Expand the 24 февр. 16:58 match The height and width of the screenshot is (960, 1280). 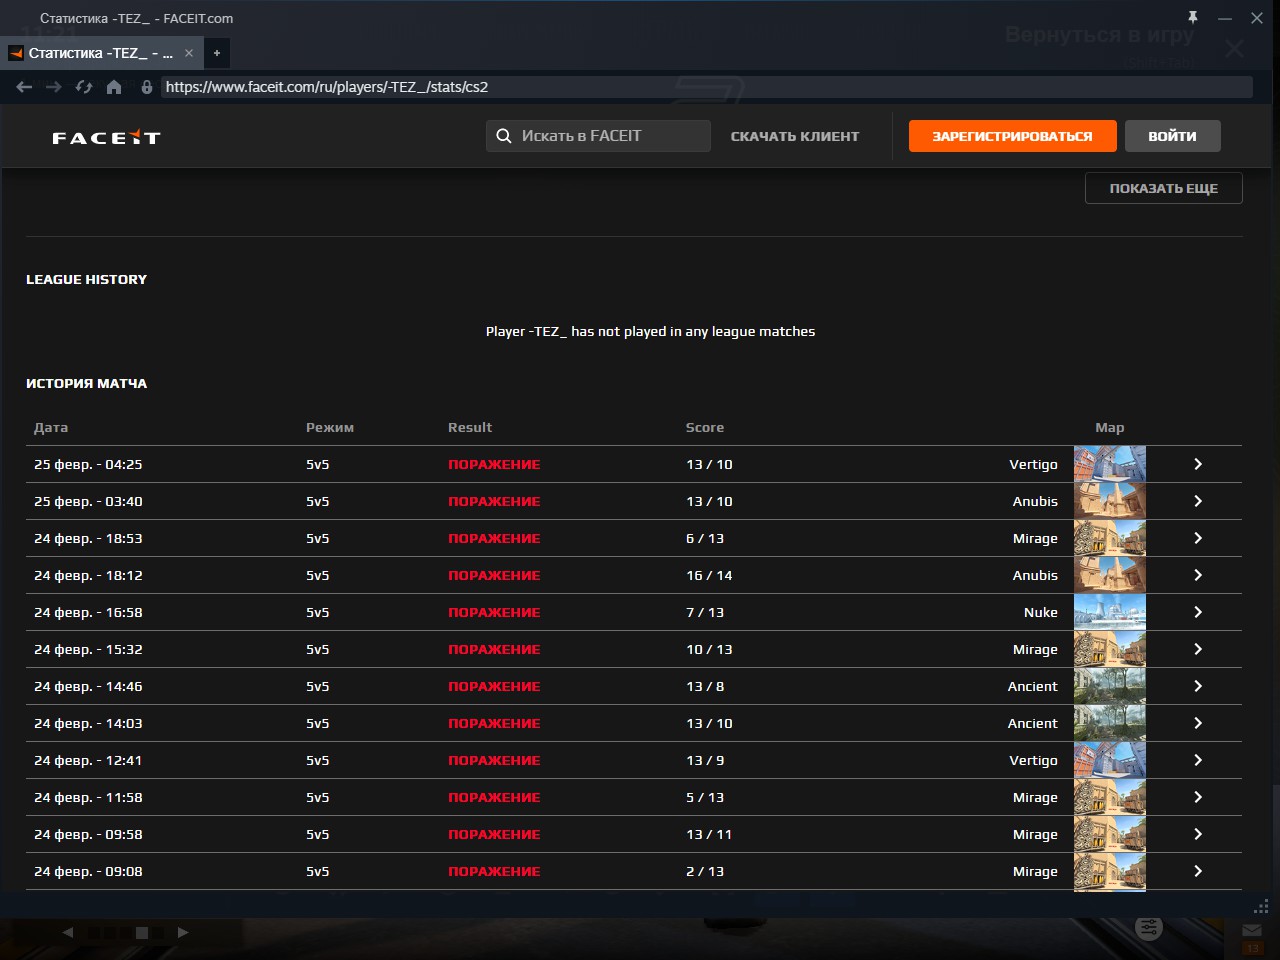click(1198, 612)
